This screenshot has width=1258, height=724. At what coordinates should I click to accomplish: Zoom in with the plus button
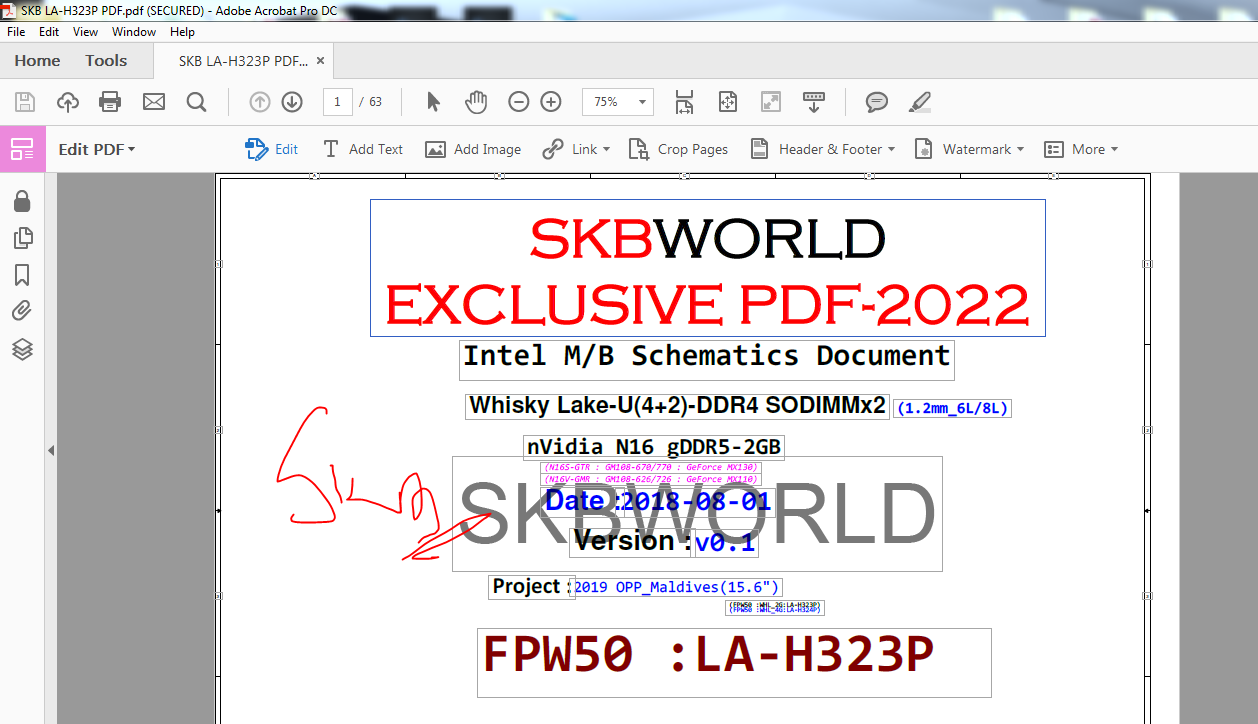coord(551,101)
